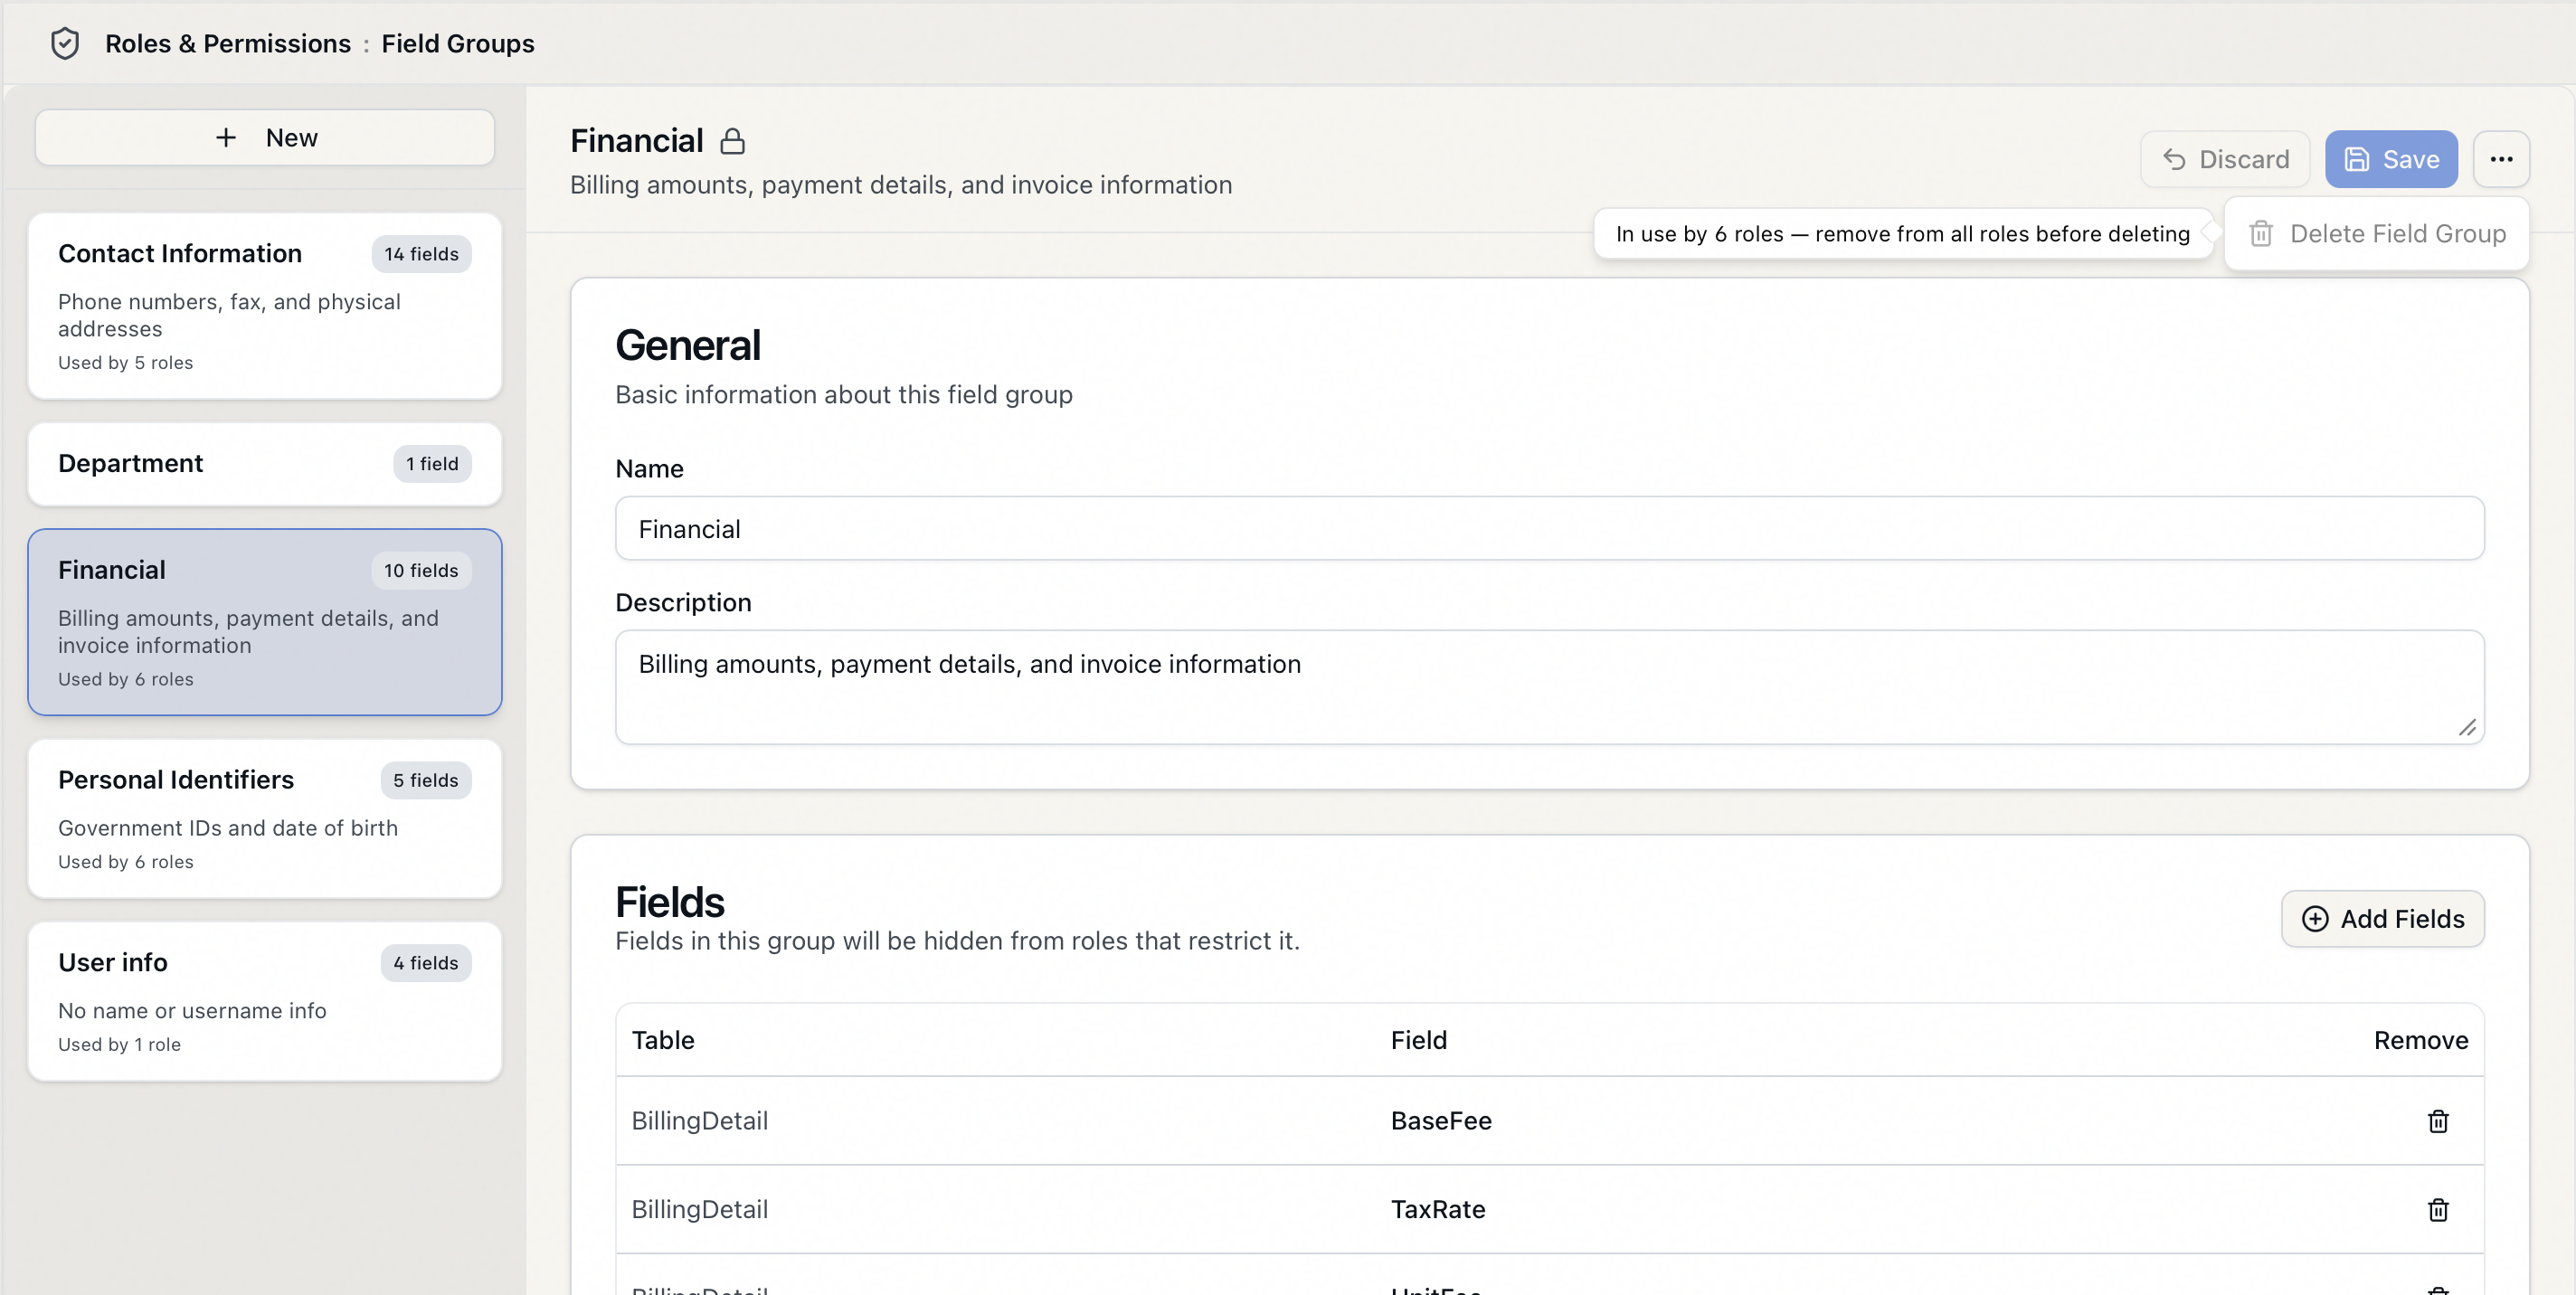Open Roles & Permissions breadcrumb
2576x1295 pixels.
tap(228, 44)
